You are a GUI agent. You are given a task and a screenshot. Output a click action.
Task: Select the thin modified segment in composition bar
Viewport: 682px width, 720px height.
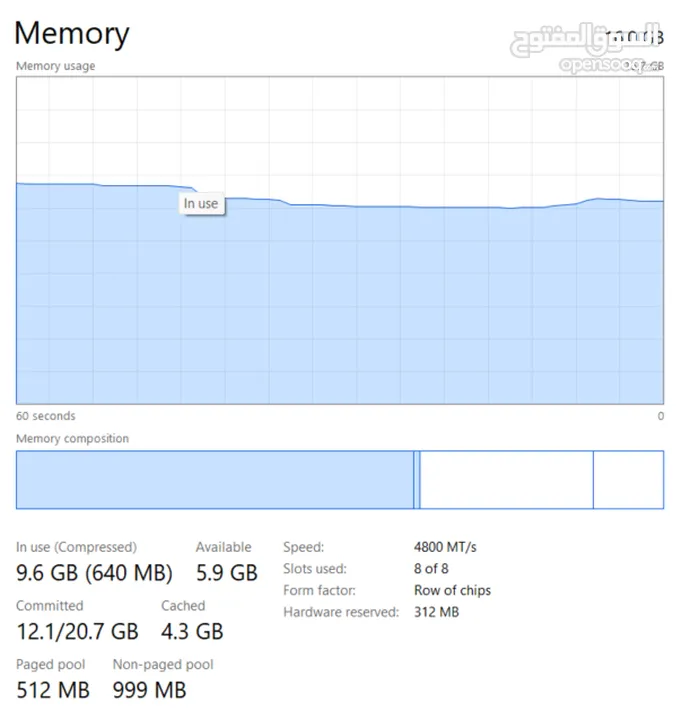417,480
